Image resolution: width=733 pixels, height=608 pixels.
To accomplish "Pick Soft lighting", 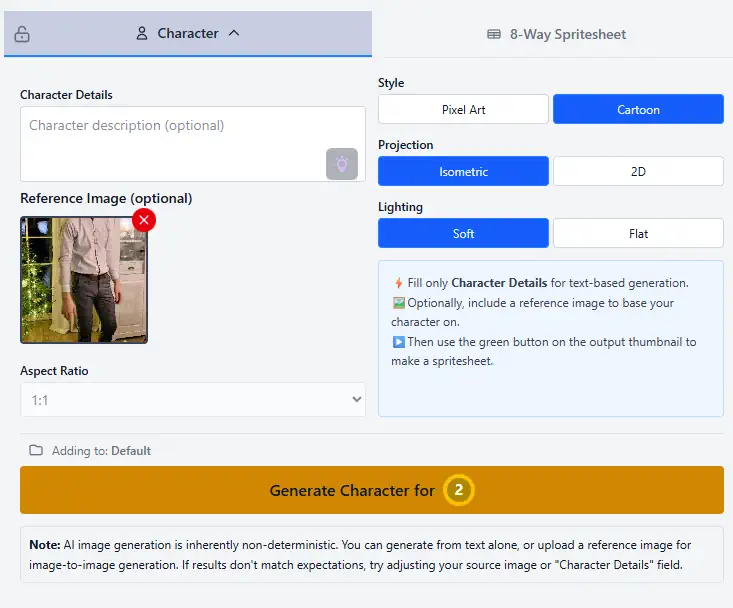I will pyautogui.click(x=463, y=233).
